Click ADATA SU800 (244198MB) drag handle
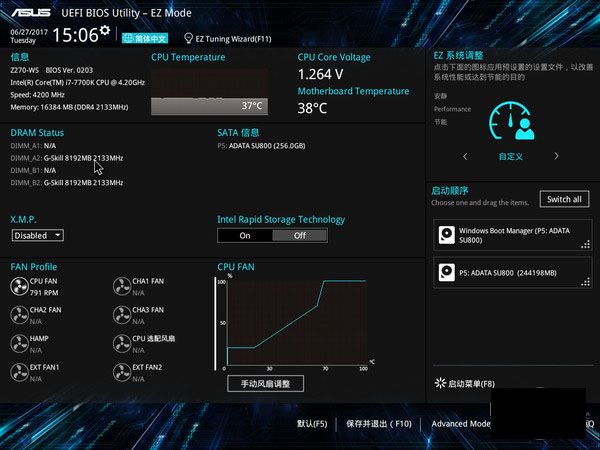The width and height of the screenshot is (600, 450). [x=585, y=282]
